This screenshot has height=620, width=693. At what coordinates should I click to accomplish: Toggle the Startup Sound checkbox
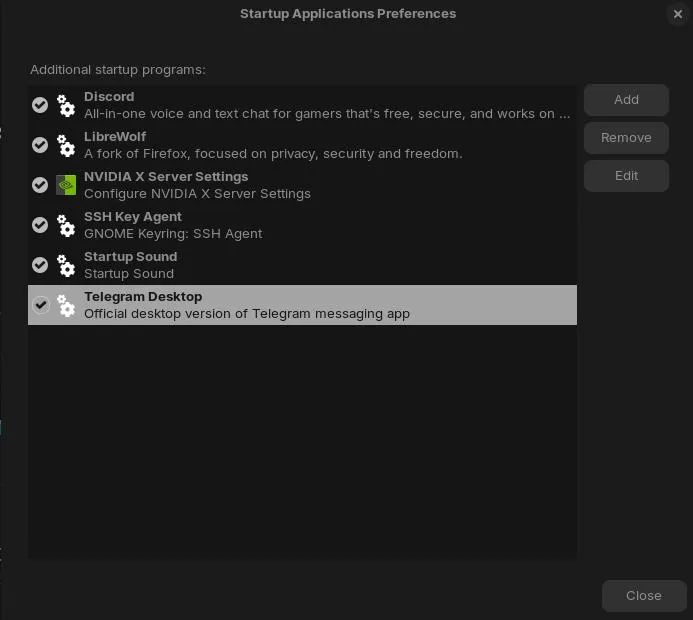click(40, 265)
